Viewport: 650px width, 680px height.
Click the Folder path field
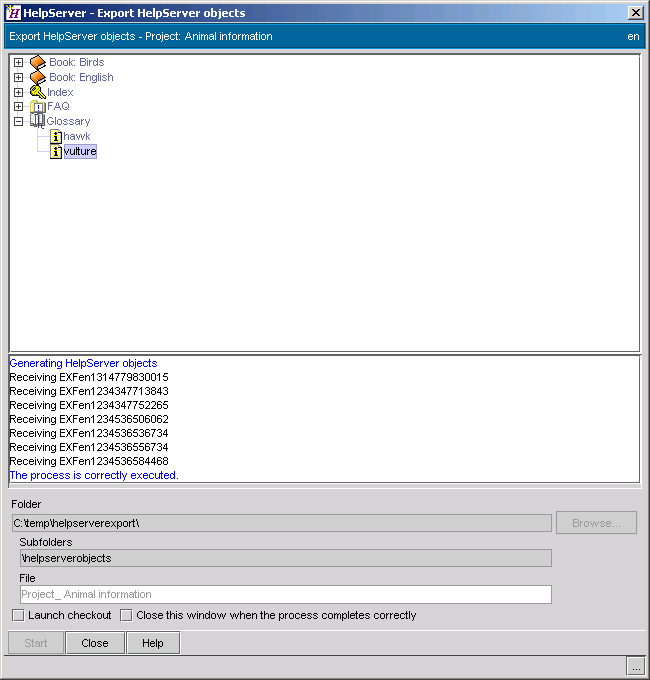coord(282,523)
